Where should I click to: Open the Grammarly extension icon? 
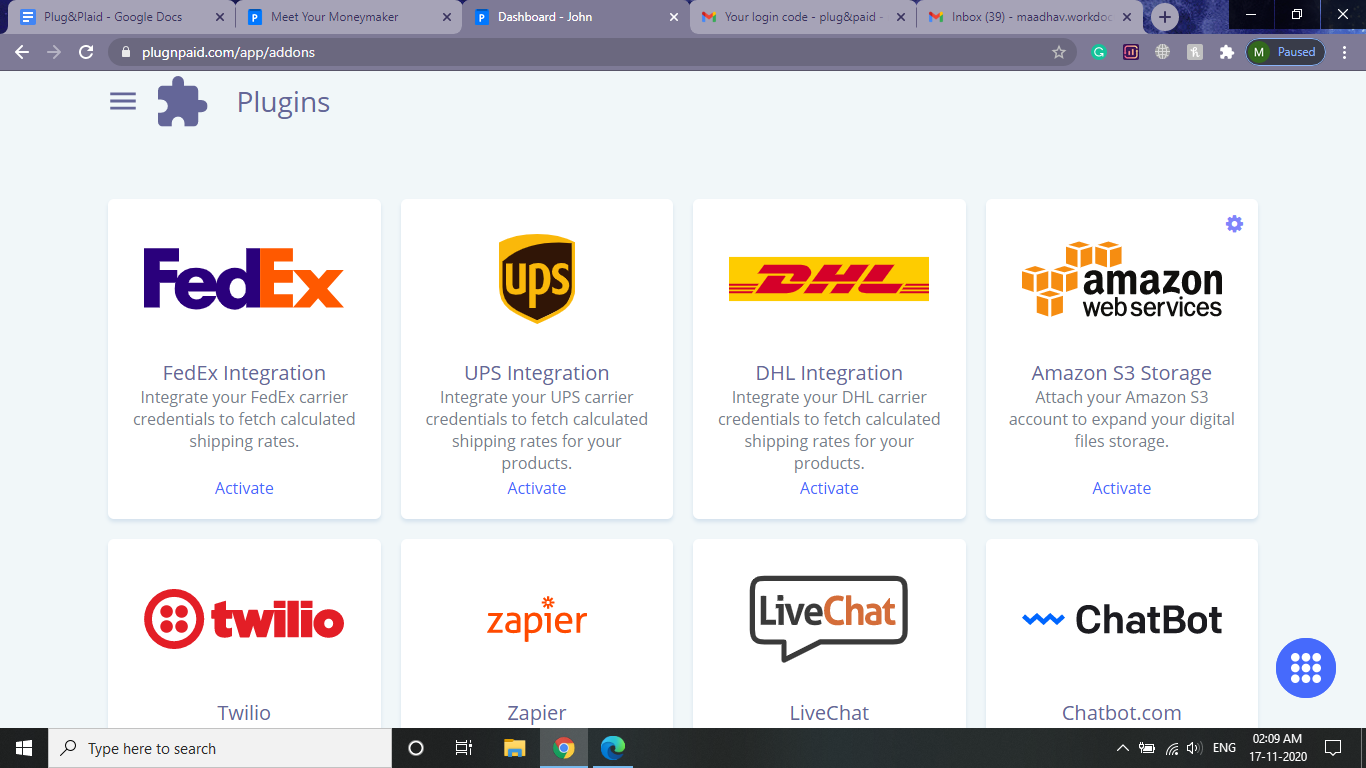[x=1099, y=52]
